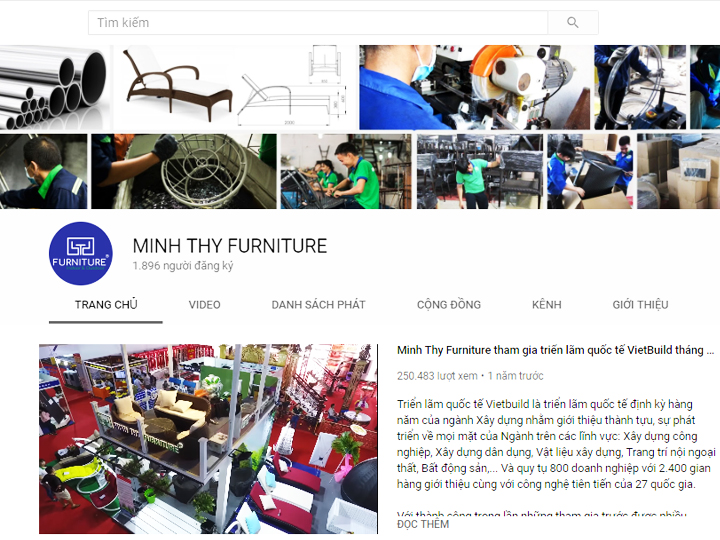The height and width of the screenshot is (540, 720).
Task: Click the subscriber count text
Action: coord(183,266)
